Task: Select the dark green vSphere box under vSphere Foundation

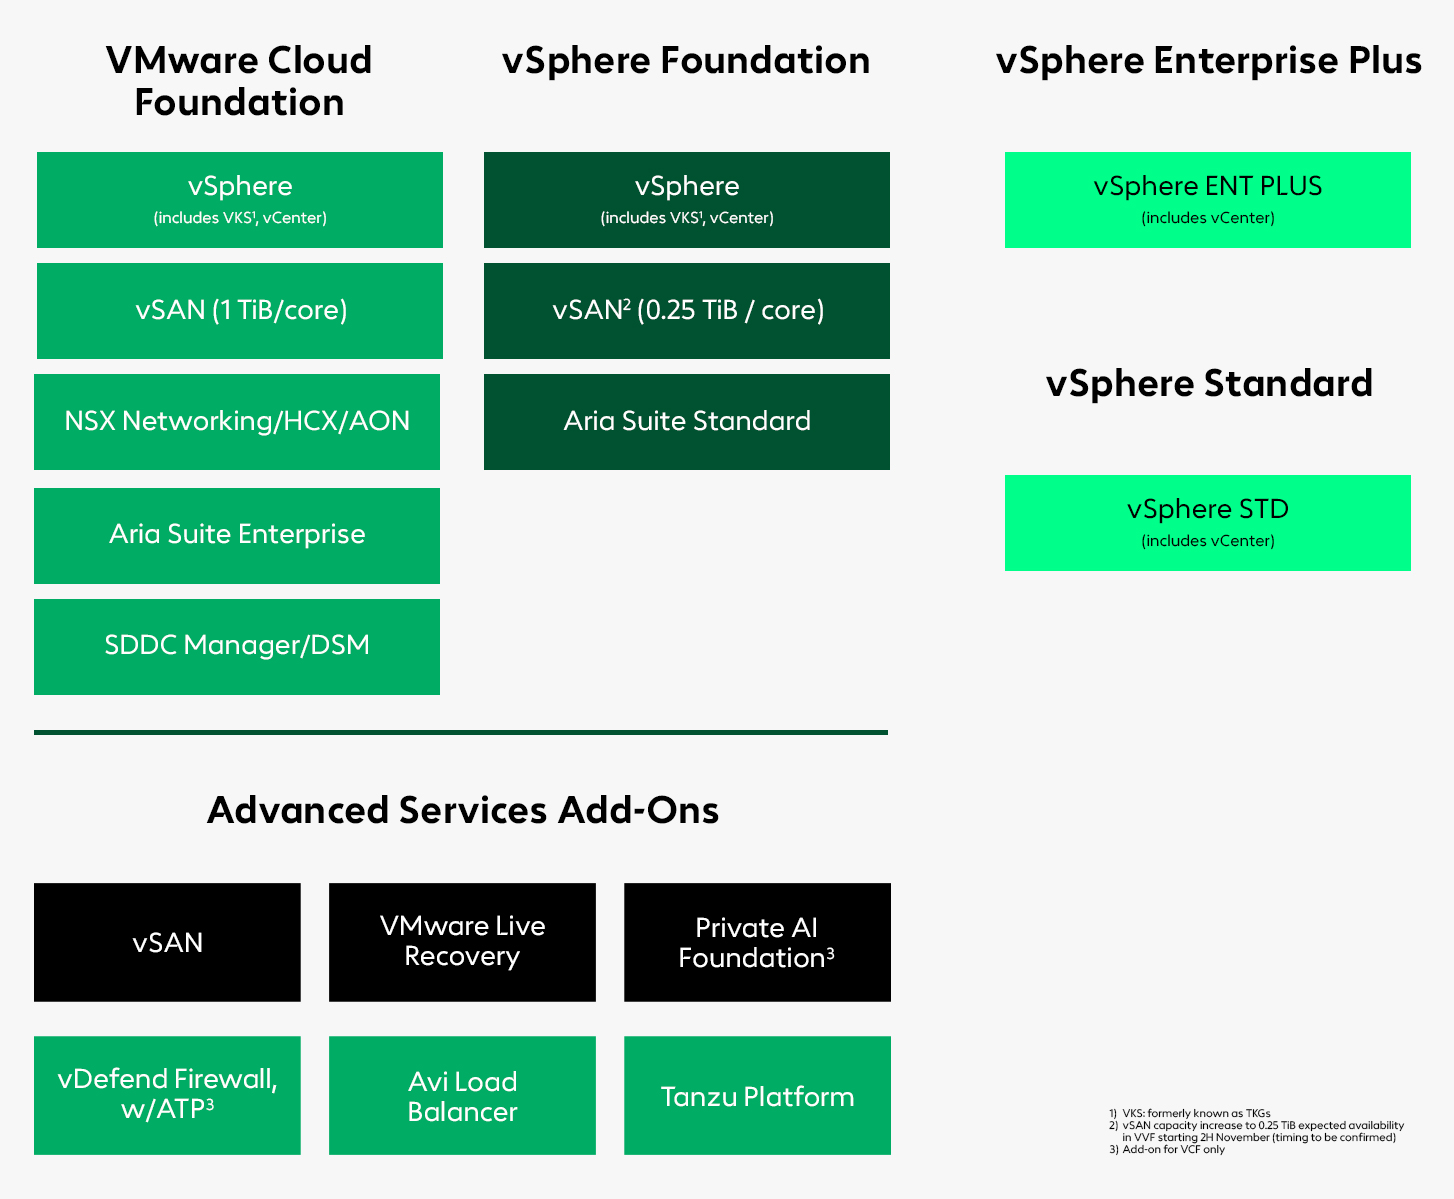Action: [687, 200]
